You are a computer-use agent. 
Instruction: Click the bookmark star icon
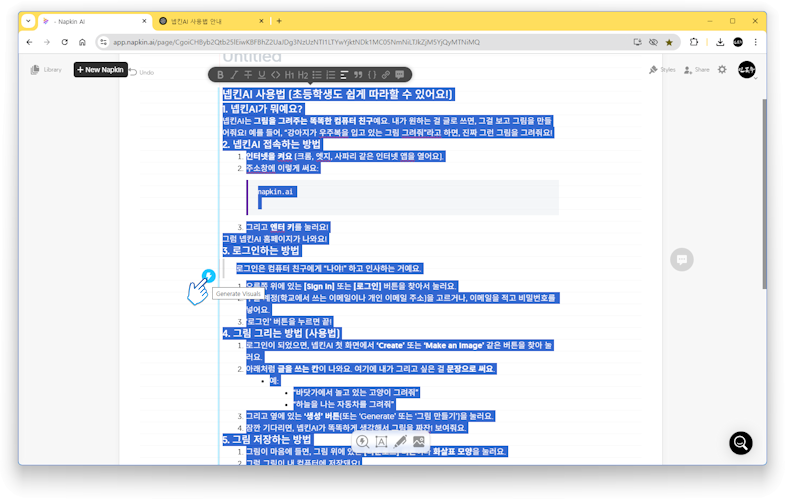coord(669,42)
